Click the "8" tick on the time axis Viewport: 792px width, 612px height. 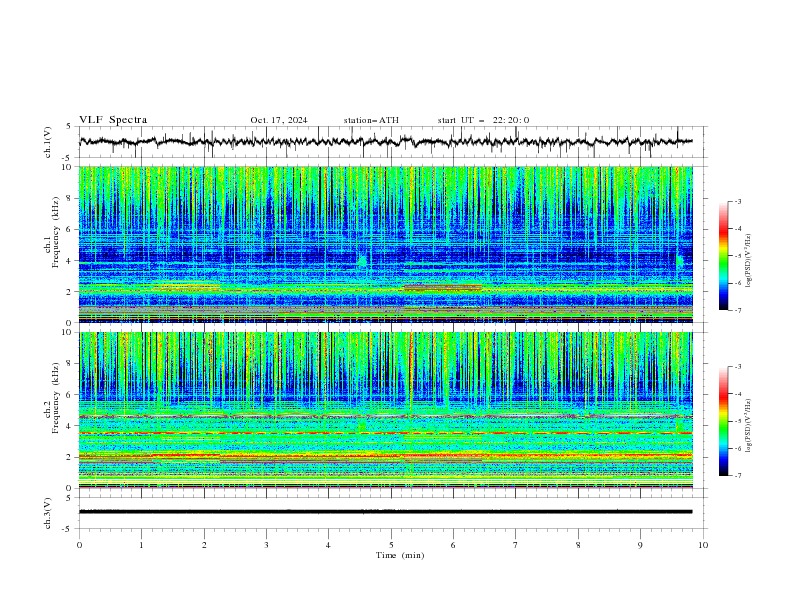578,545
